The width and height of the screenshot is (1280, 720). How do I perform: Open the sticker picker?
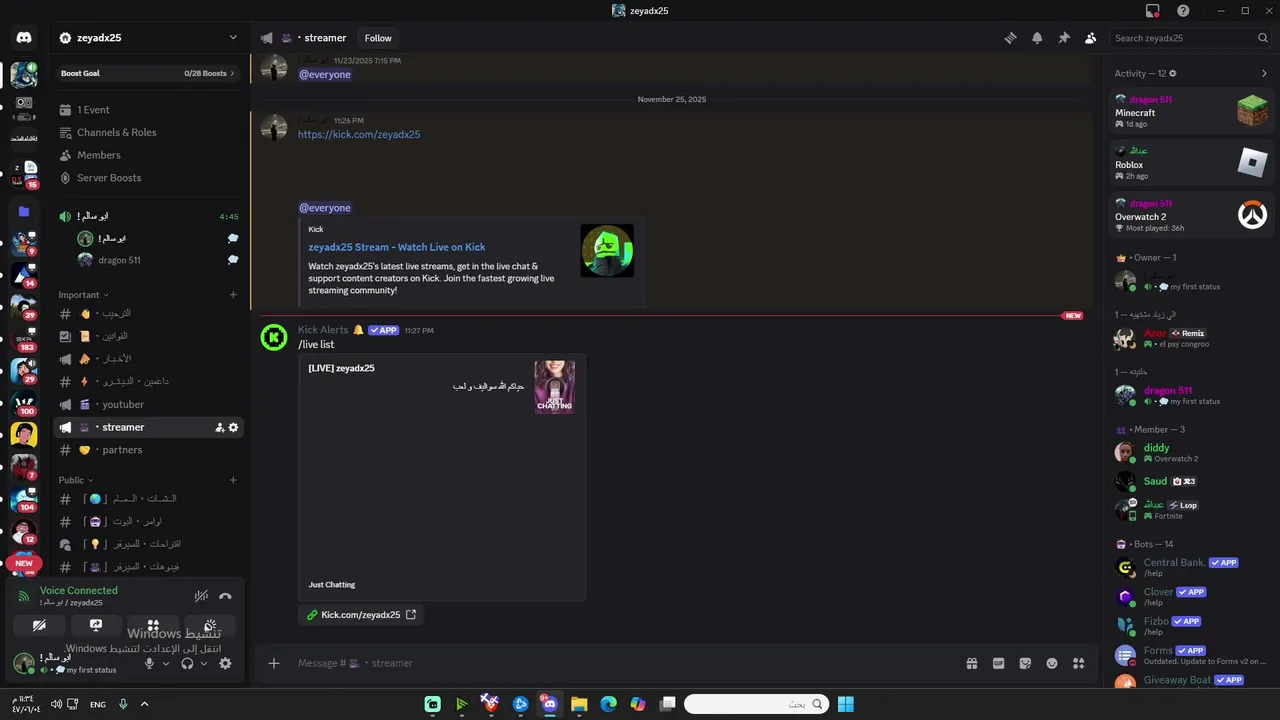coord(1025,663)
